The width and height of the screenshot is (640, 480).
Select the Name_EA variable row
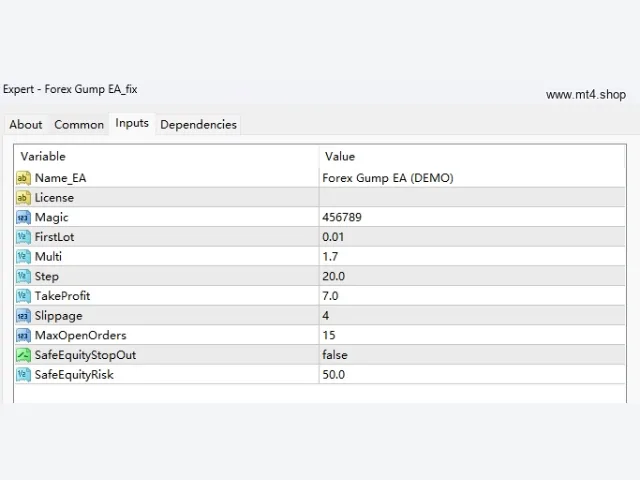pos(320,178)
